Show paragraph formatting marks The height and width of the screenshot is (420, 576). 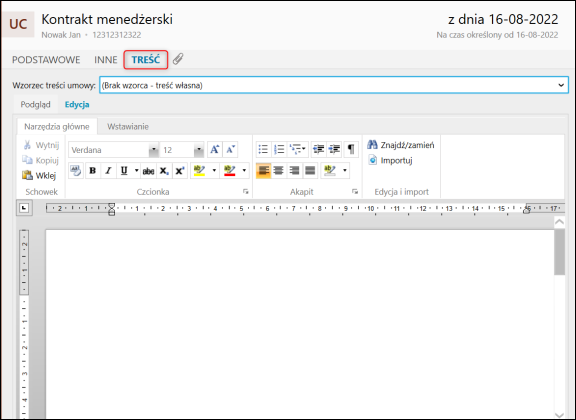(x=351, y=149)
